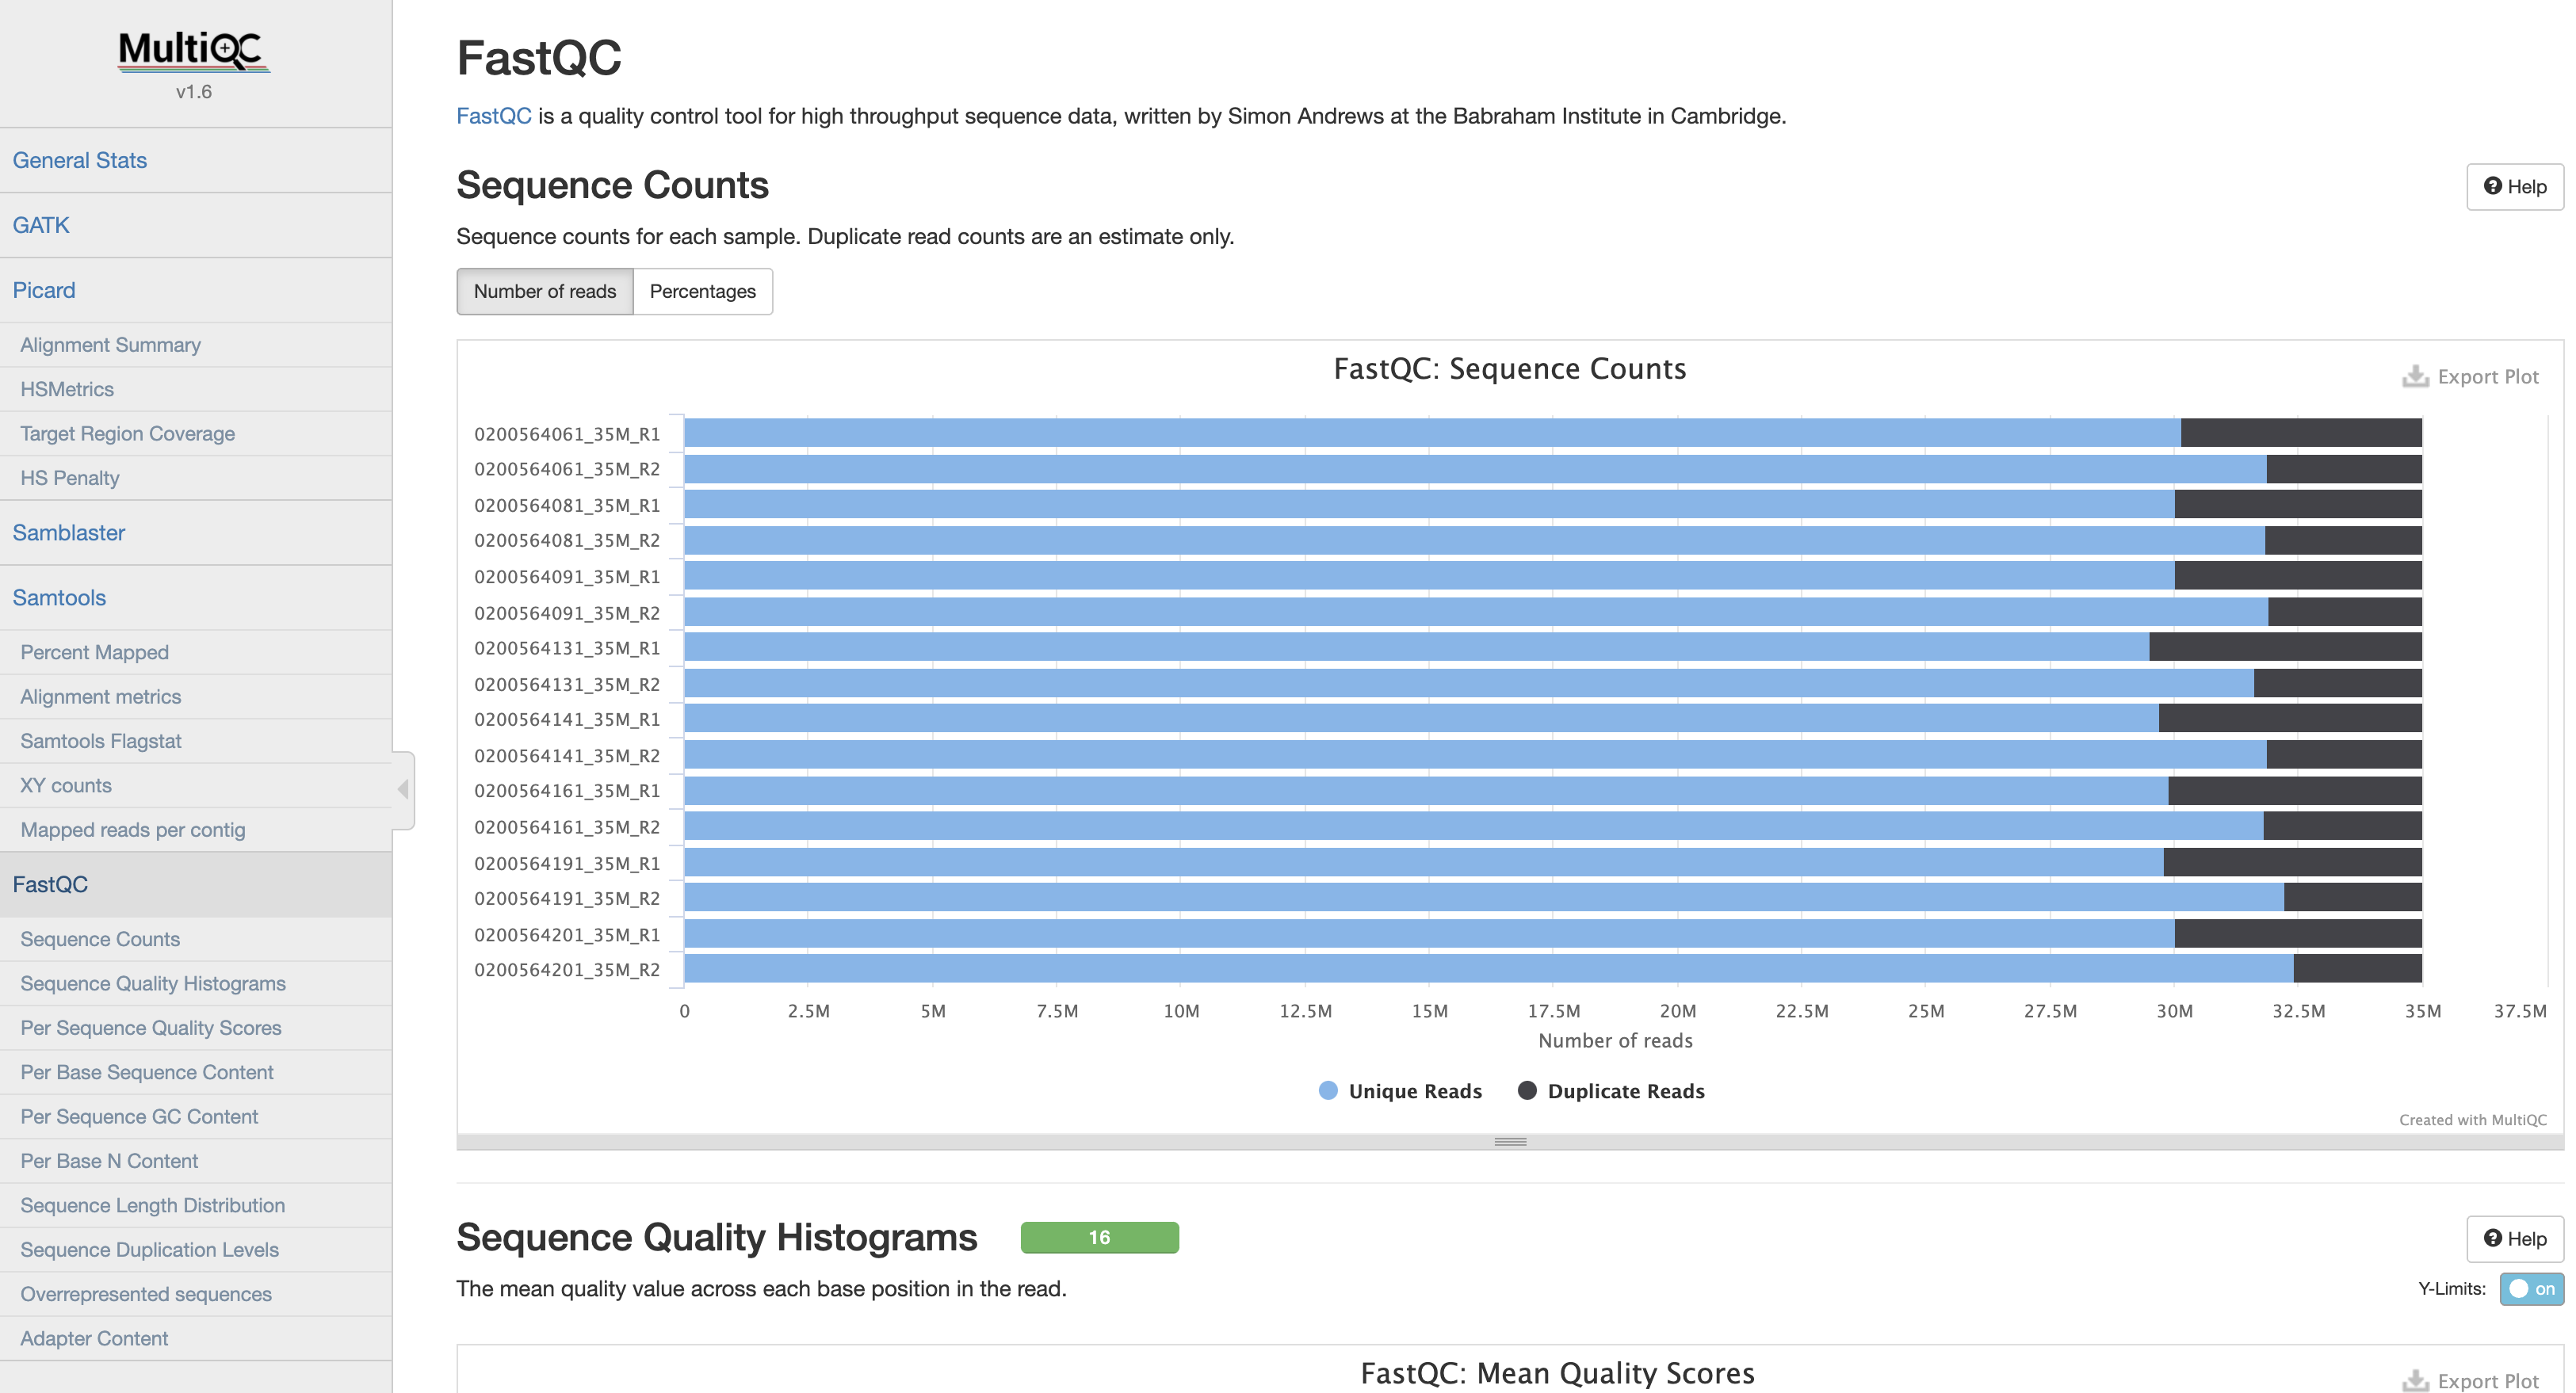Grab the plot height resize handle
Screen dimensions: 2576x1393
1510,1141
